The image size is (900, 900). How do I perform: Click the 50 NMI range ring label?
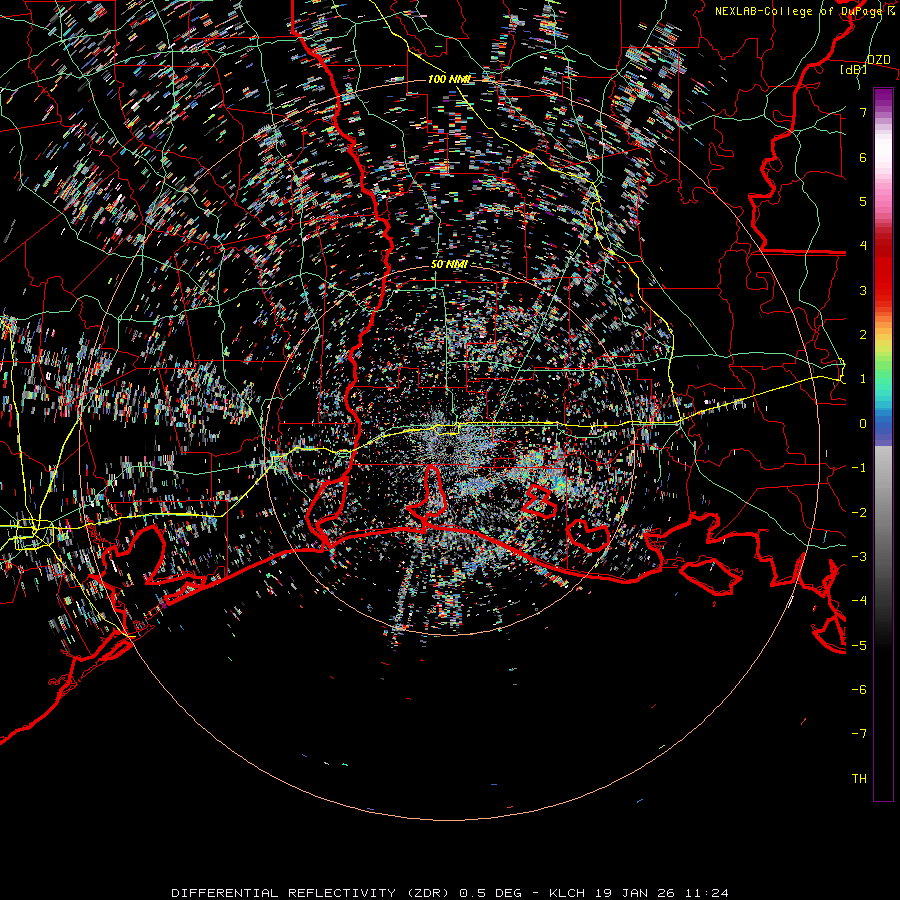tap(449, 265)
